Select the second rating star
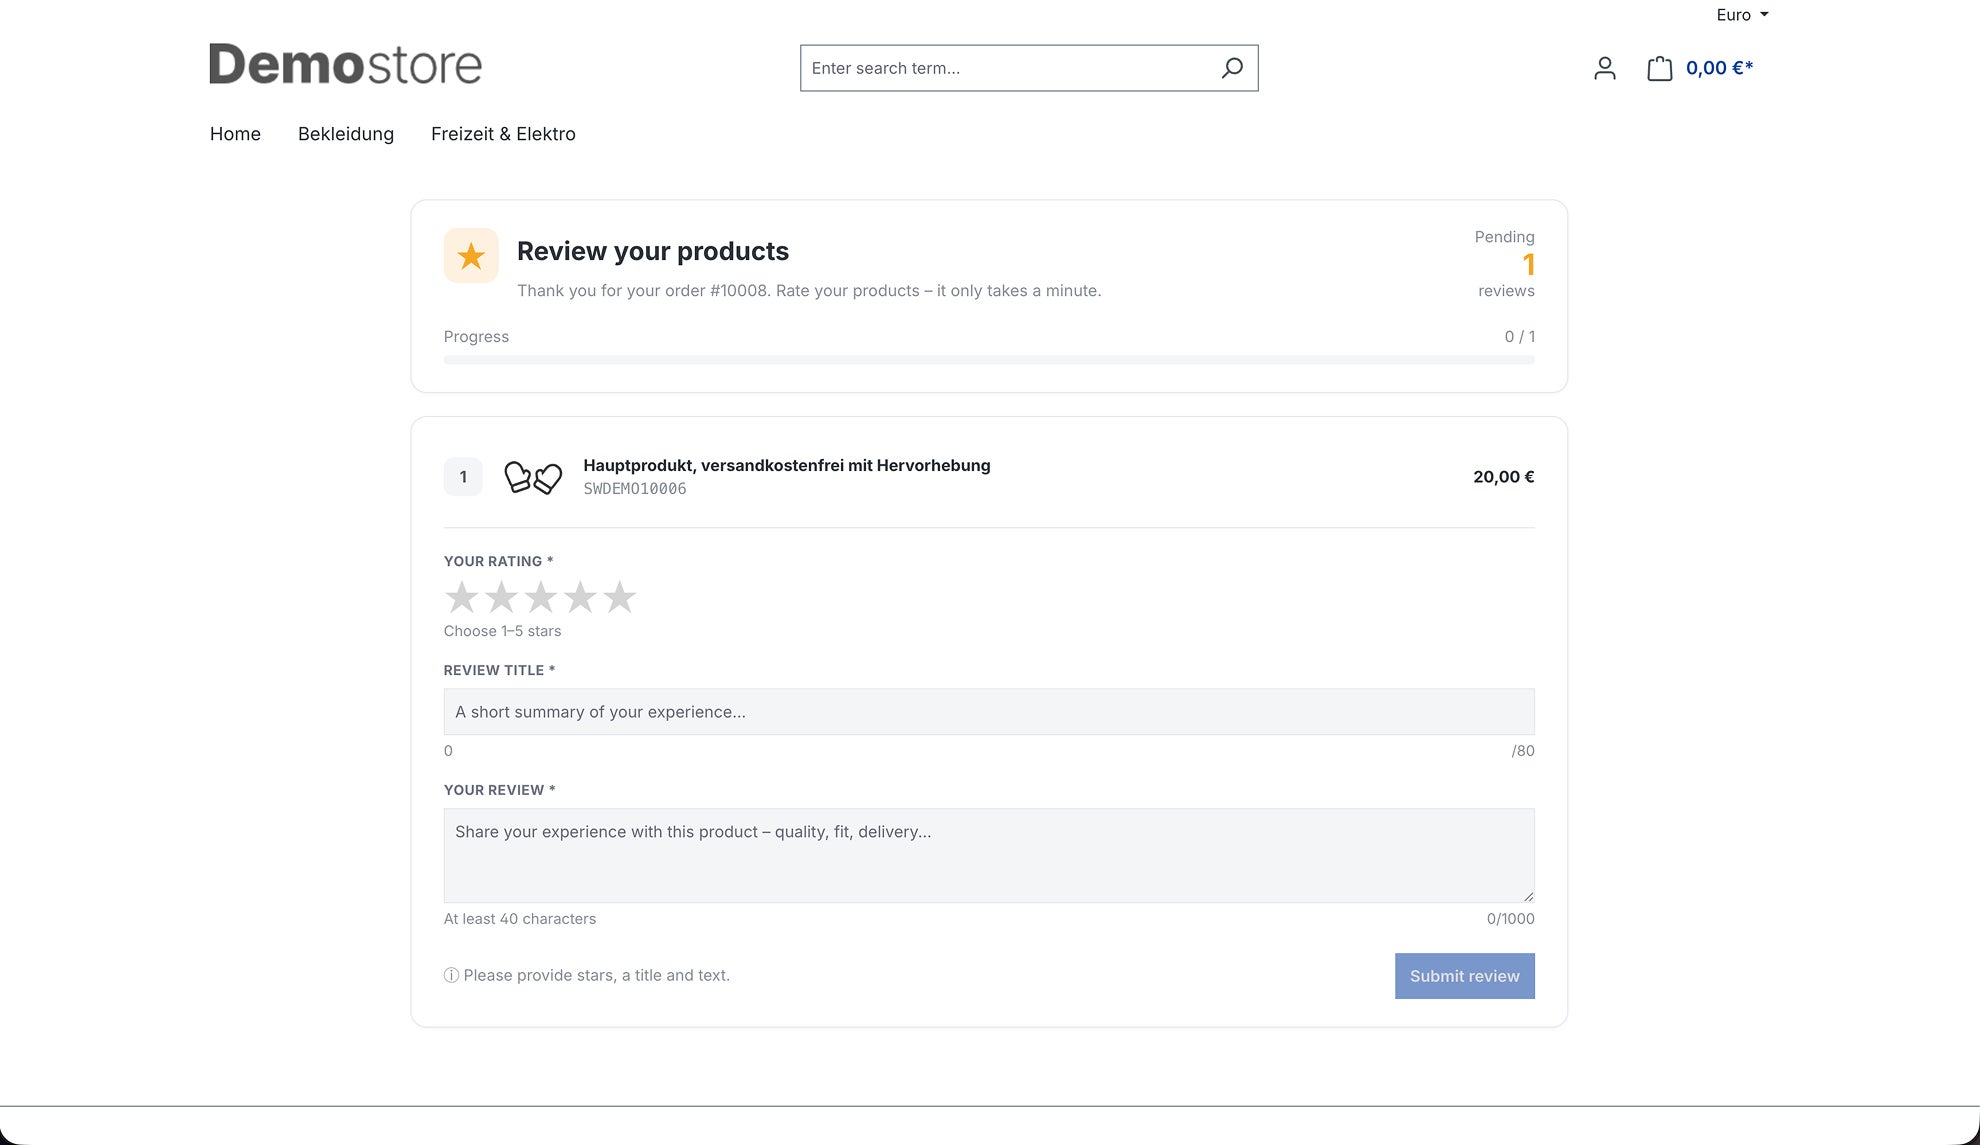1980x1145 pixels. pyautogui.click(x=501, y=597)
